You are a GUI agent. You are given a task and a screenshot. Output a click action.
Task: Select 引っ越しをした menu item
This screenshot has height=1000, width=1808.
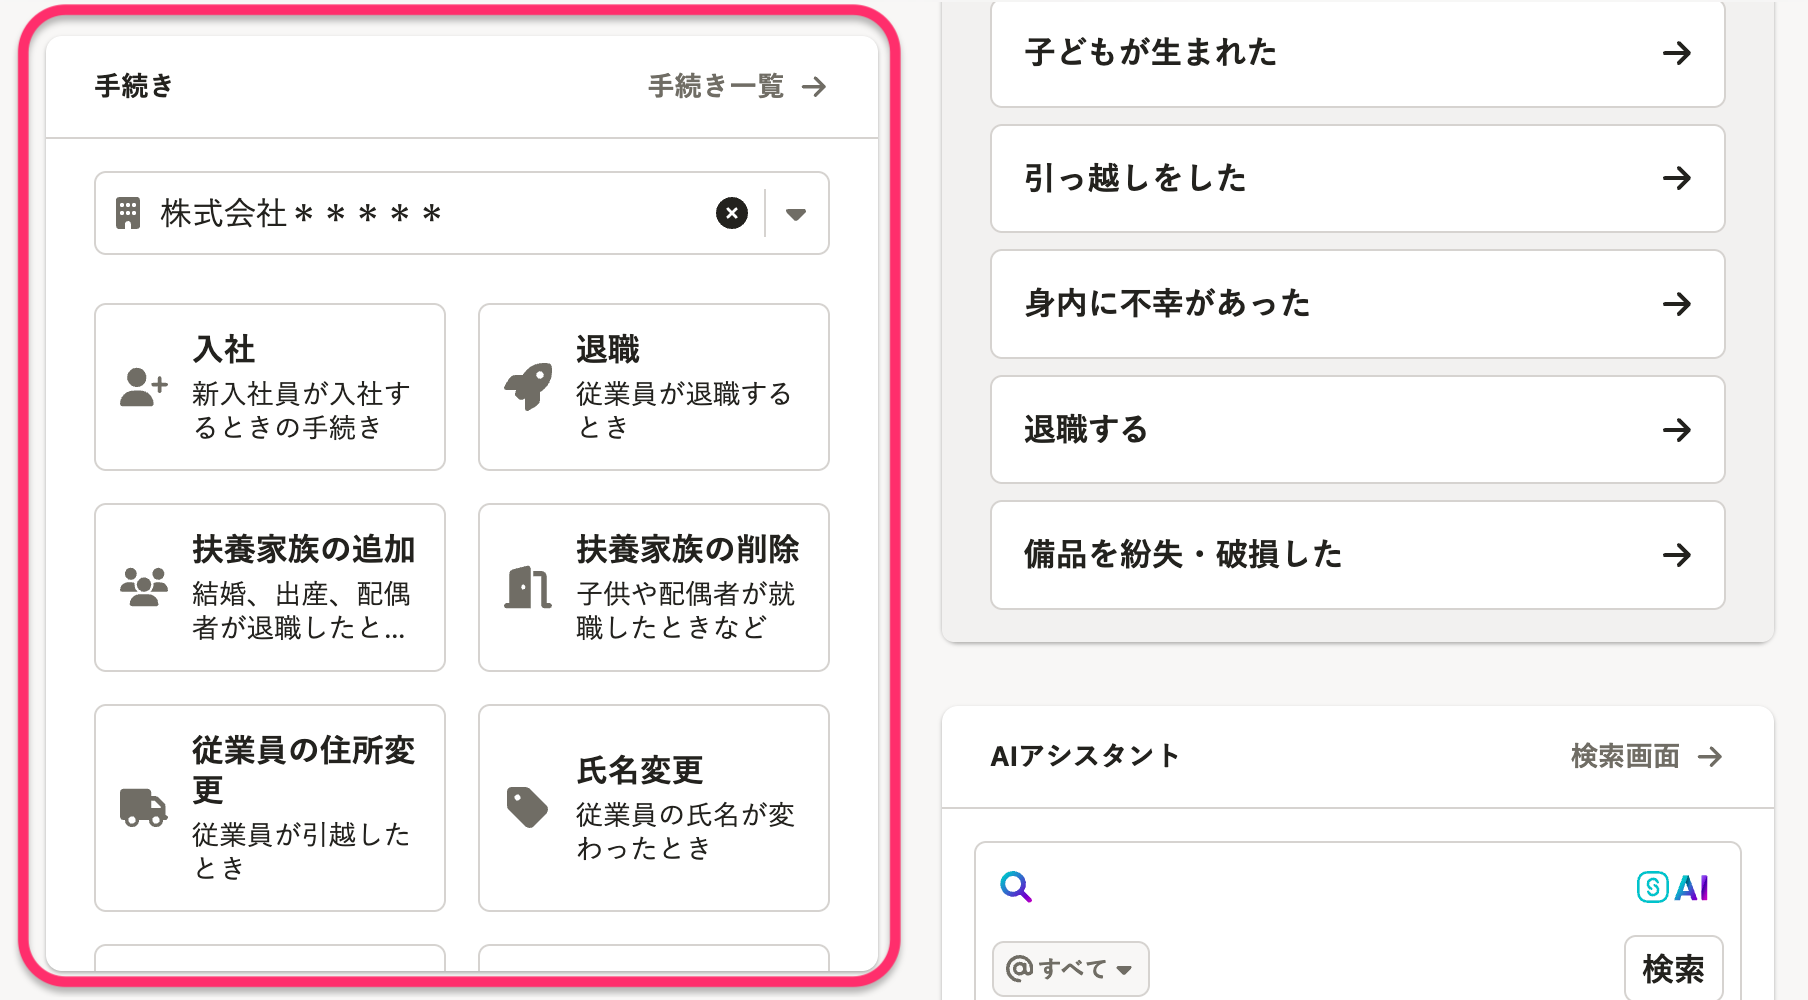click(x=1357, y=179)
